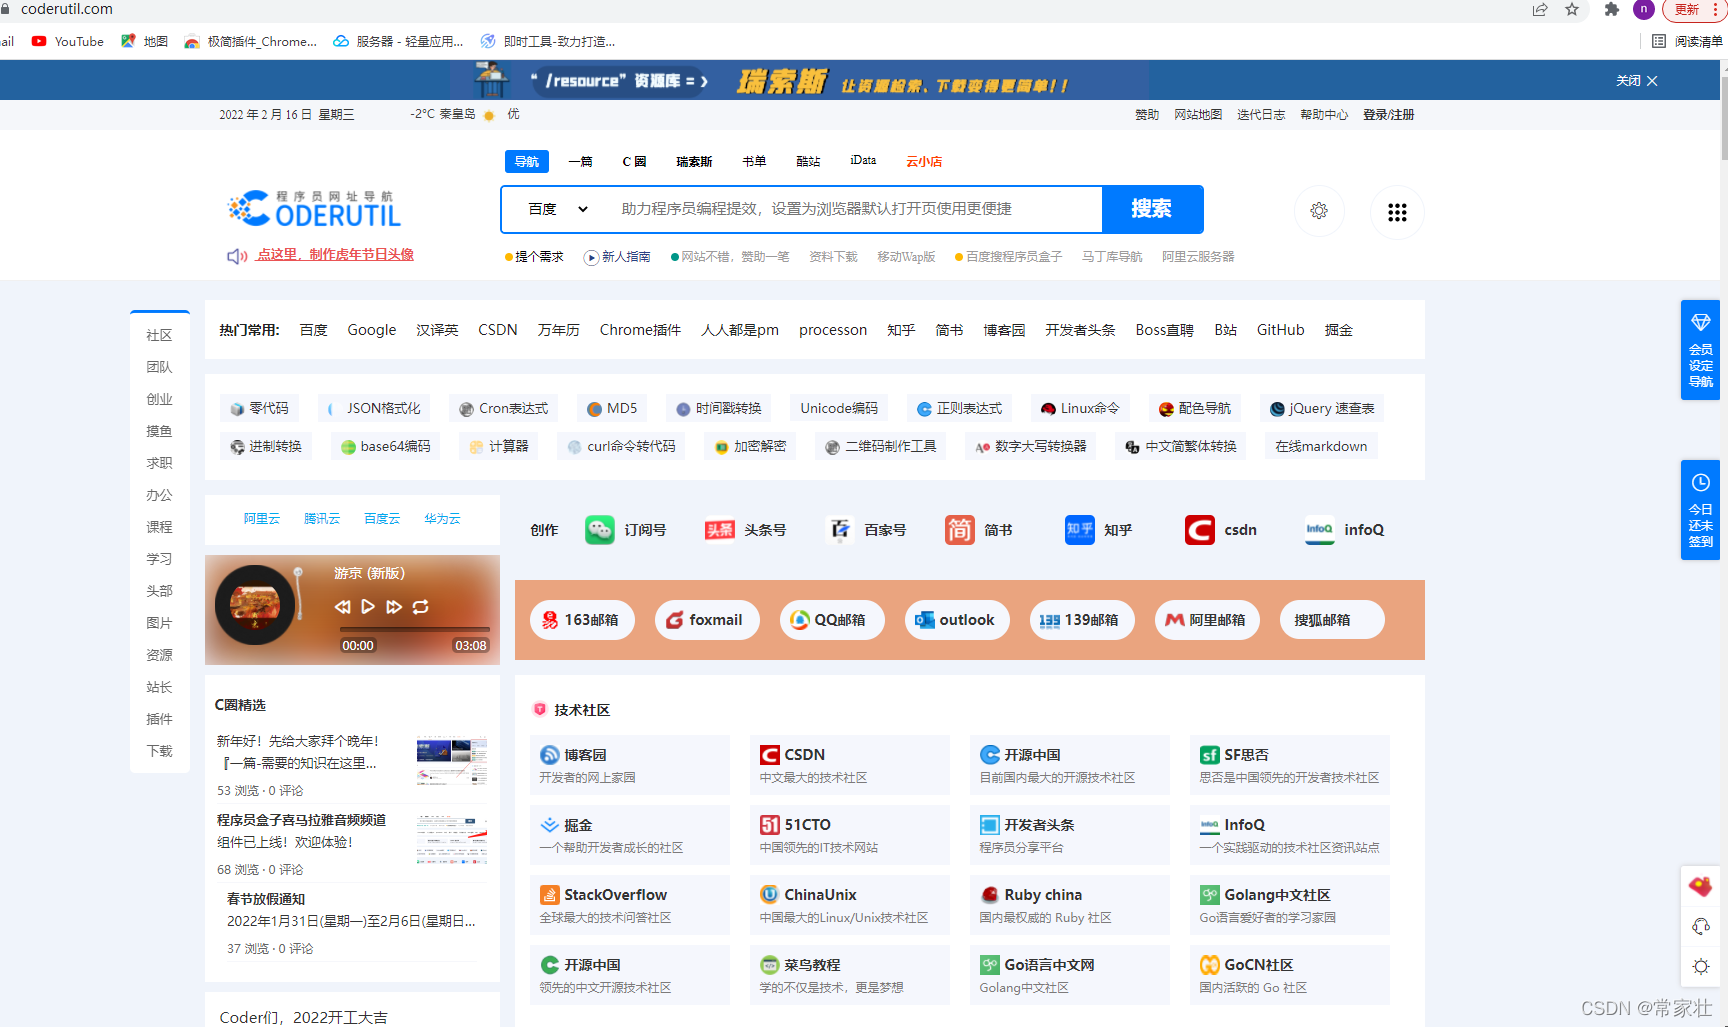The image size is (1728, 1027).
Task: Open the 订阅号 WeChat icon link
Action: [600, 530]
